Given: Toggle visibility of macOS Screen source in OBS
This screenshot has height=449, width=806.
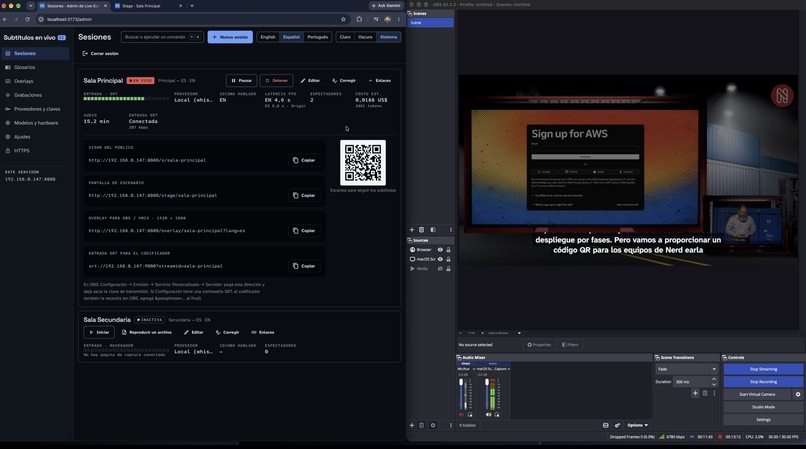Looking at the screenshot, I should [x=440, y=259].
